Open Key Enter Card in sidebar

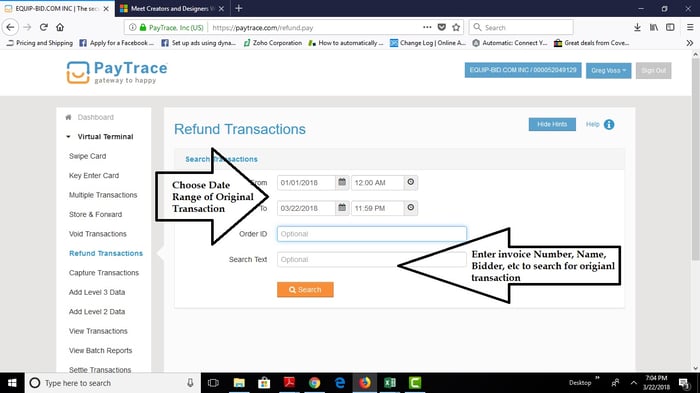[x=94, y=176]
